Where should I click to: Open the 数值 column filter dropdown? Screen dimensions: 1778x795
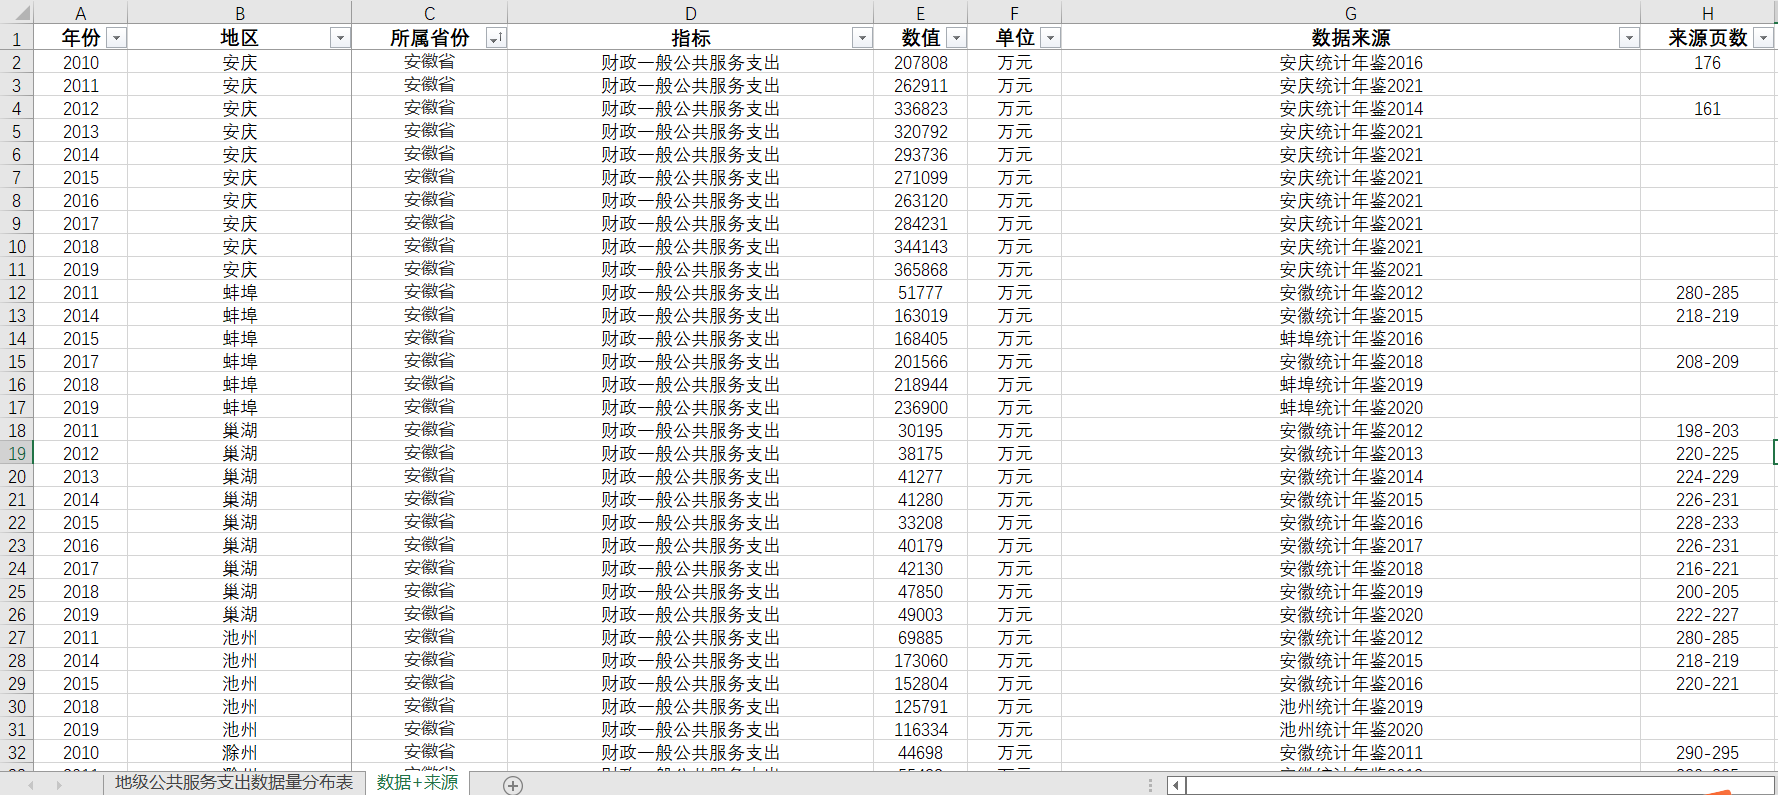pyautogui.click(x=956, y=38)
